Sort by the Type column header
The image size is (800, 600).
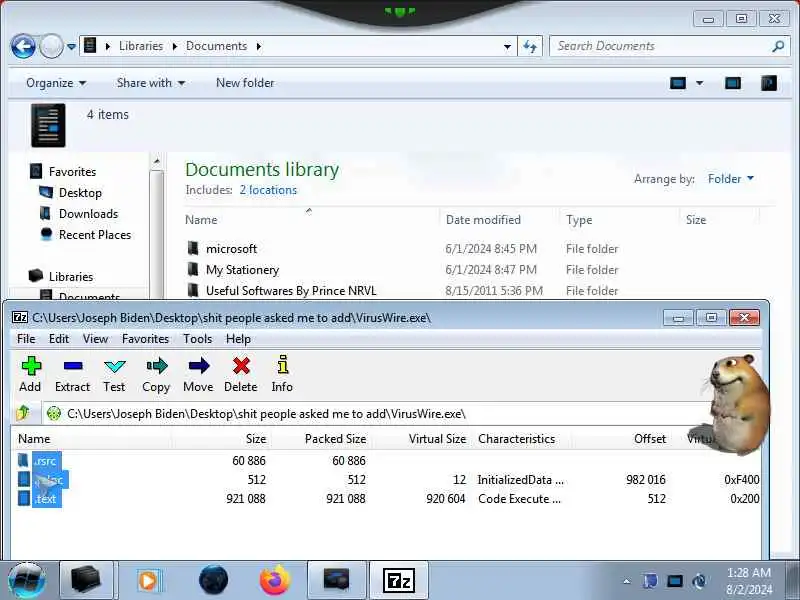(579, 220)
